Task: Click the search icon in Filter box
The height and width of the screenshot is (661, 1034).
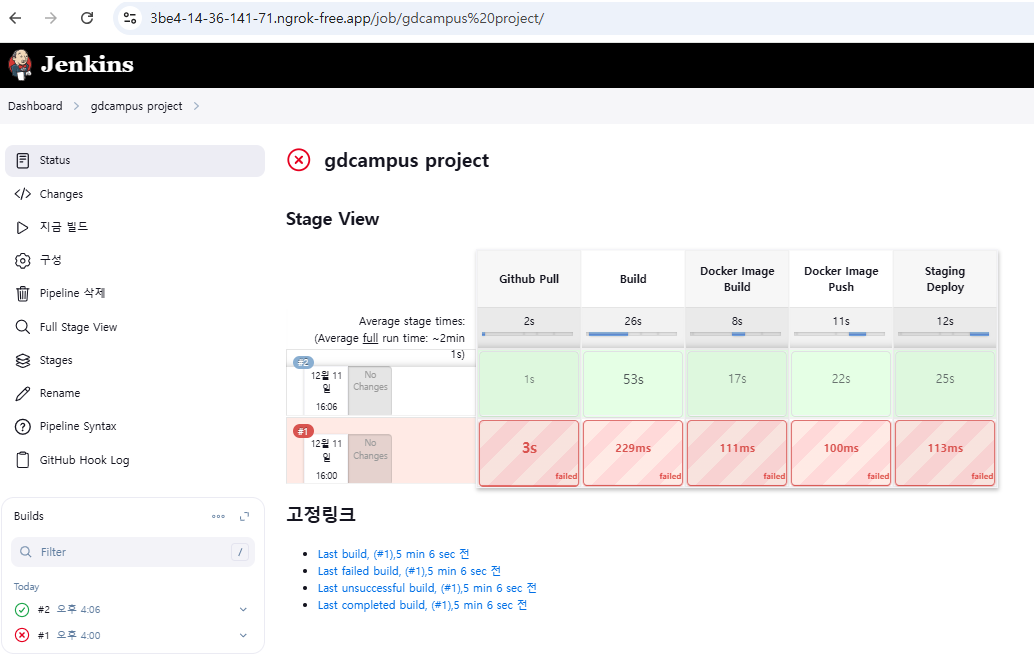Action: (26, 552)
